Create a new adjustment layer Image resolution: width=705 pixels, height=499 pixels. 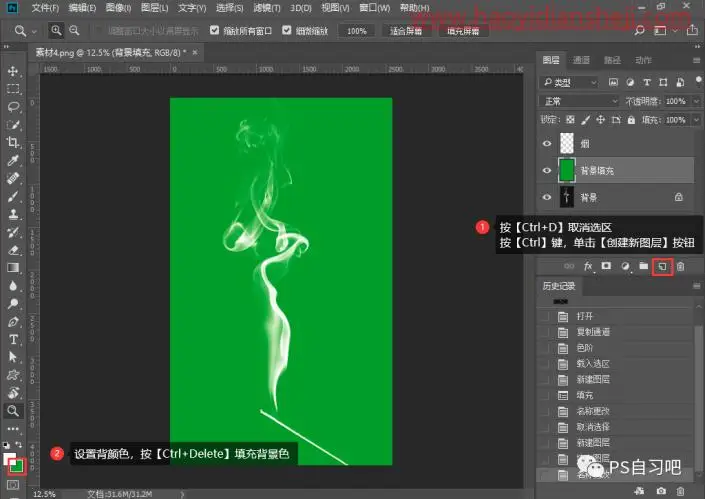click(x=625, y=266)
